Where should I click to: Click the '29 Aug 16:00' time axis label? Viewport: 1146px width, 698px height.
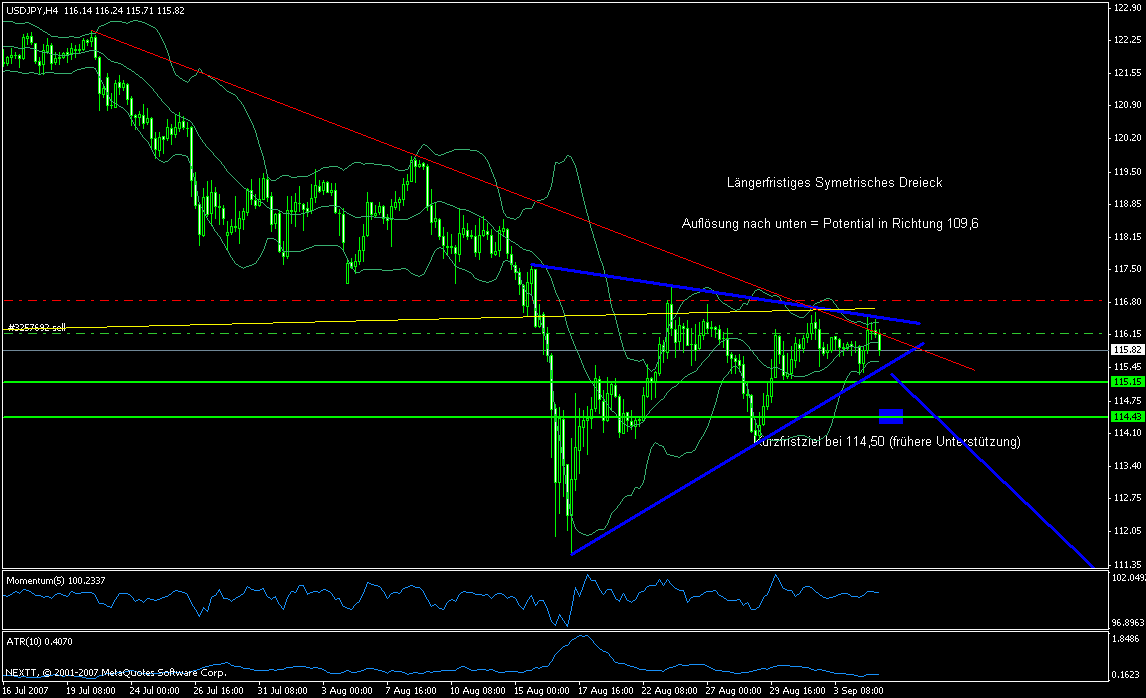coord(797,691)
